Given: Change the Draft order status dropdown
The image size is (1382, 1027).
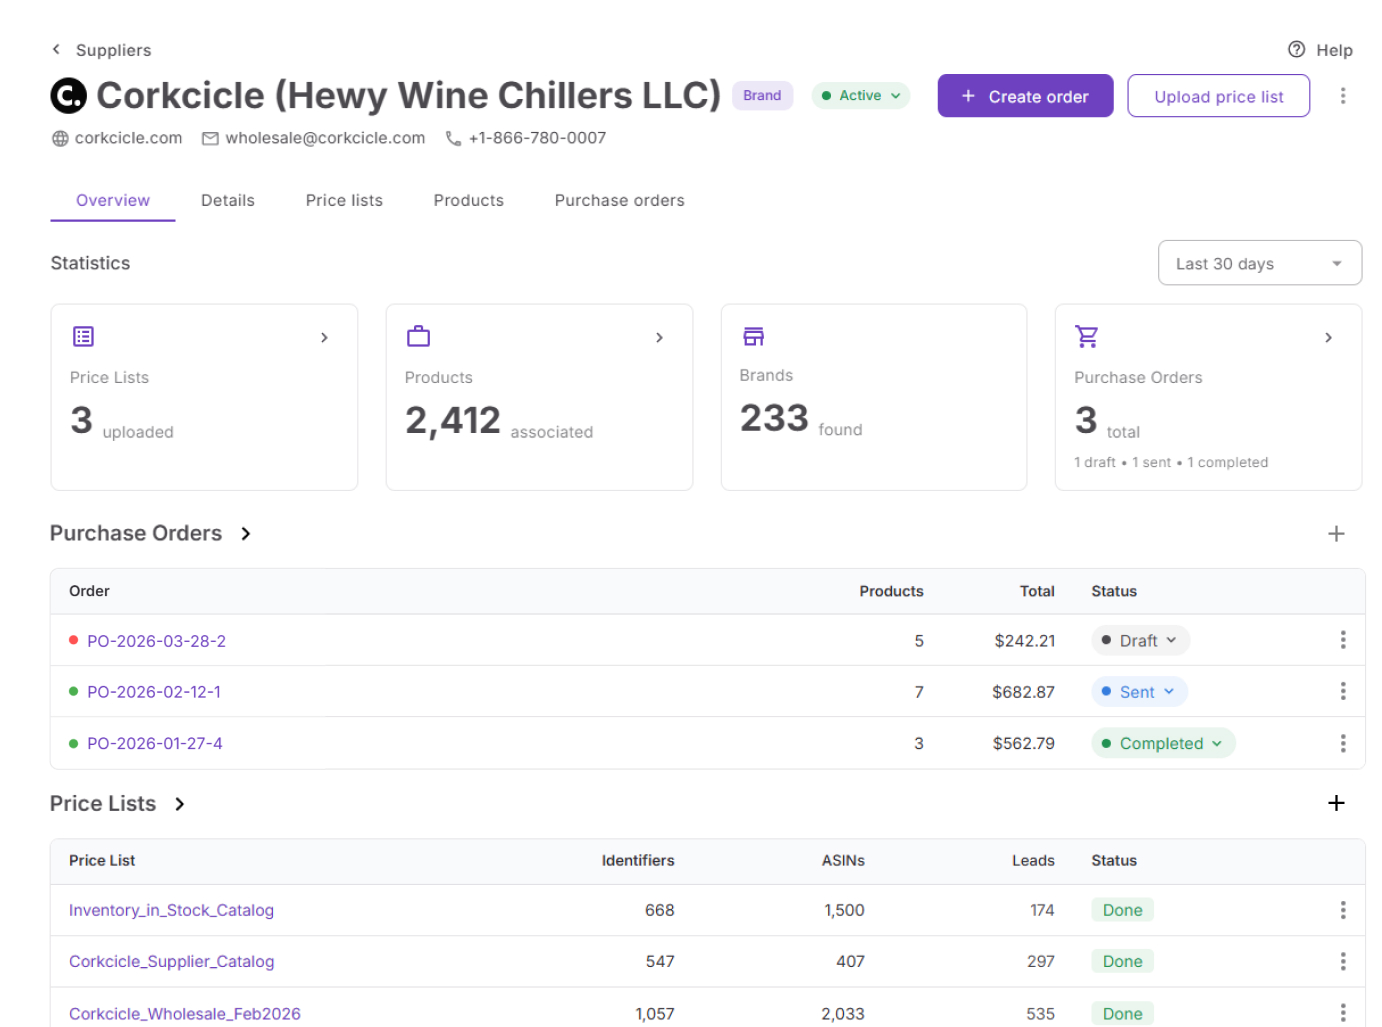Looking at the screenshot, I should pyautogui.click(x=1140, y=640).
